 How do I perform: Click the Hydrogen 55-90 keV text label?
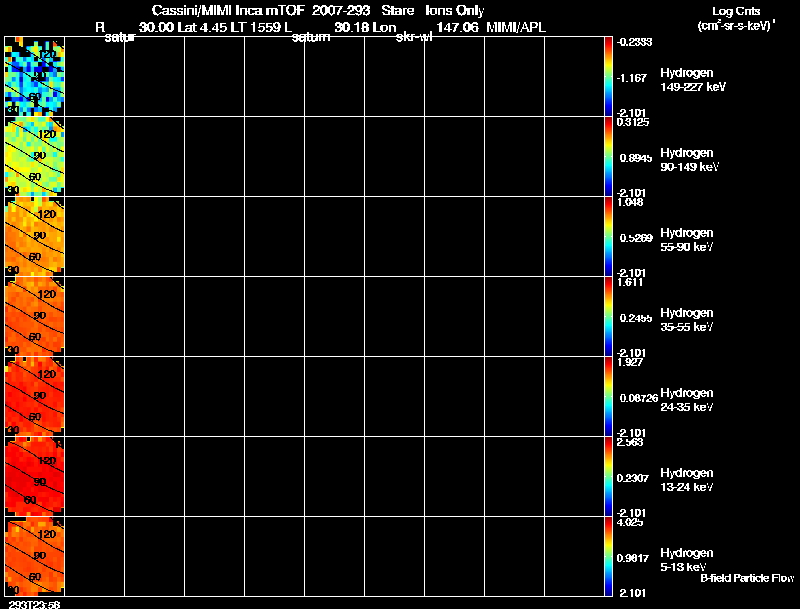click(687, 240)
